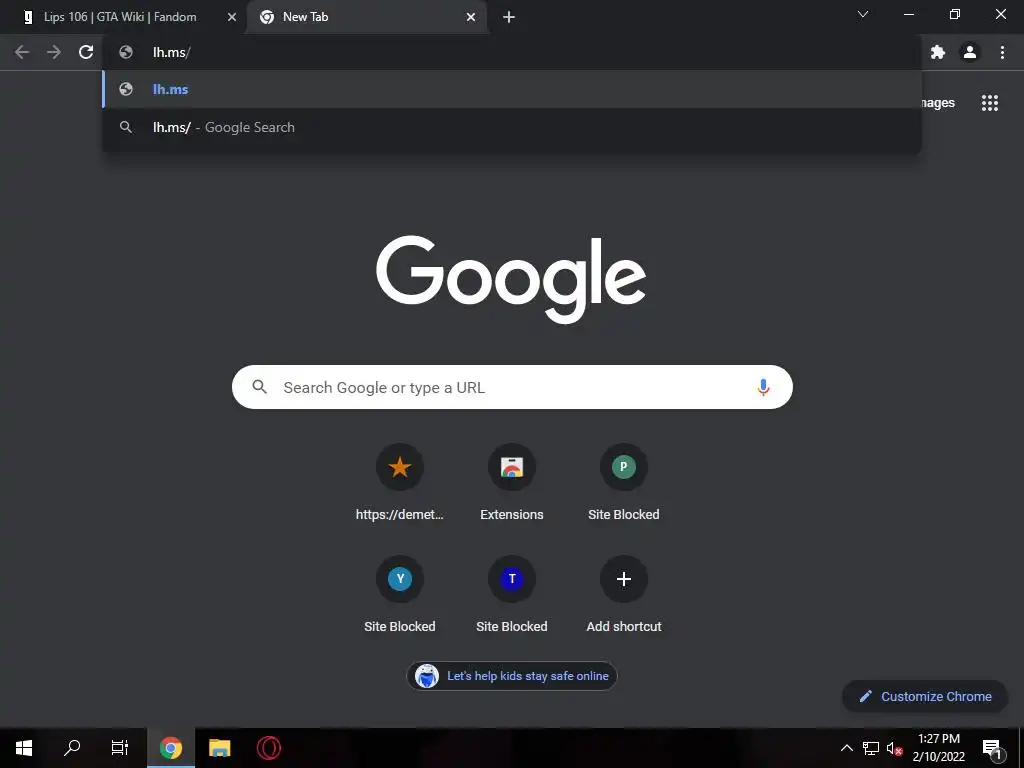Open the Extensions puzzle-piece menu

(x=938, y=52)
